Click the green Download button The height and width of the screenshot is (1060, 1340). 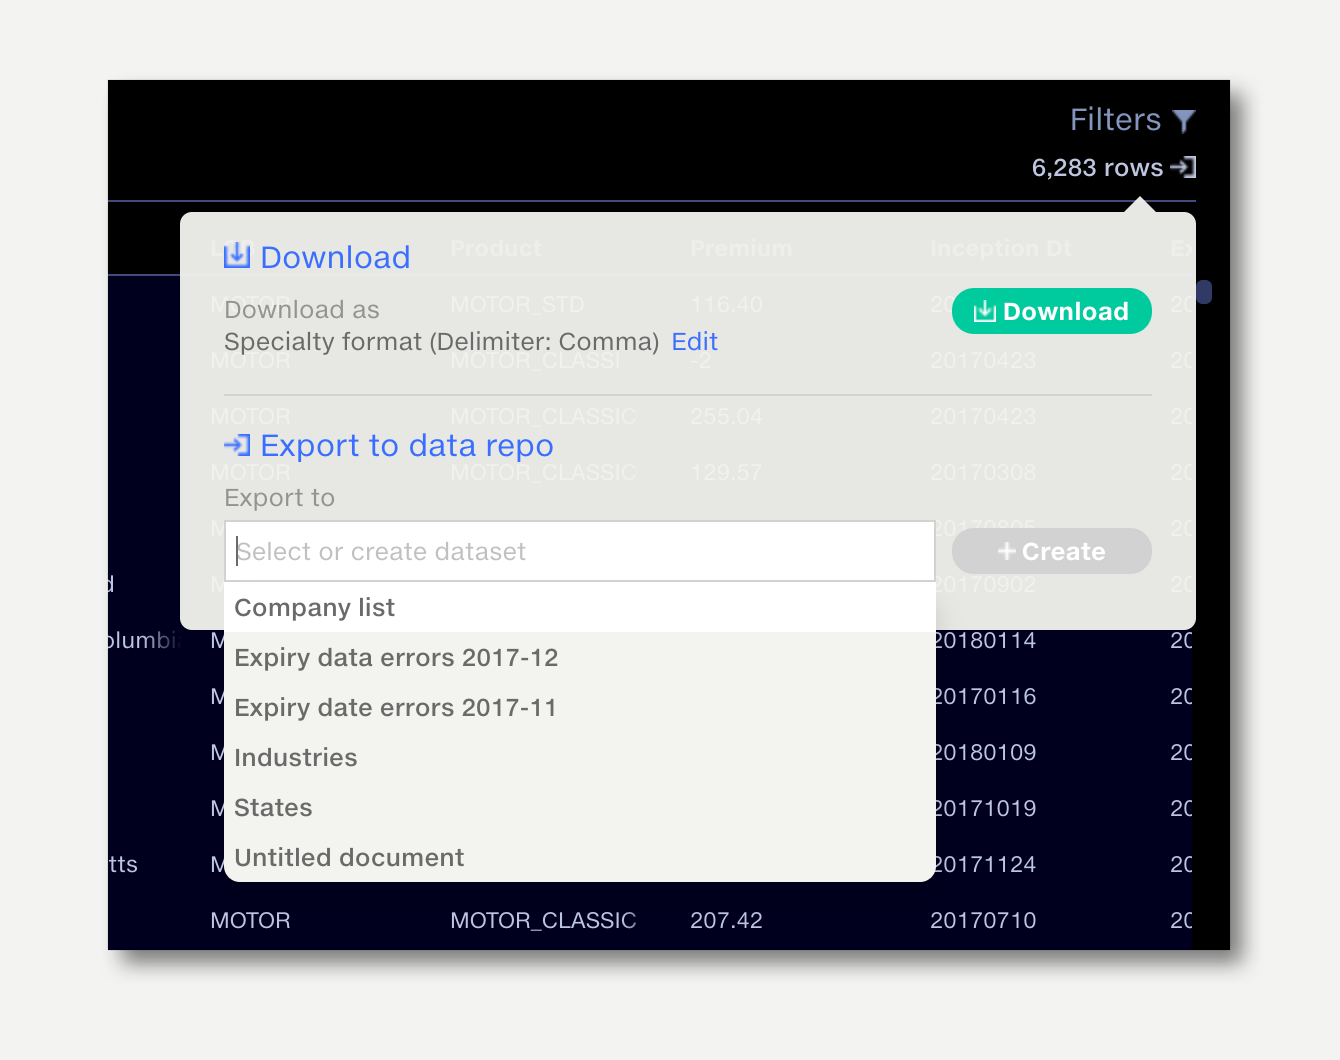1052,311
